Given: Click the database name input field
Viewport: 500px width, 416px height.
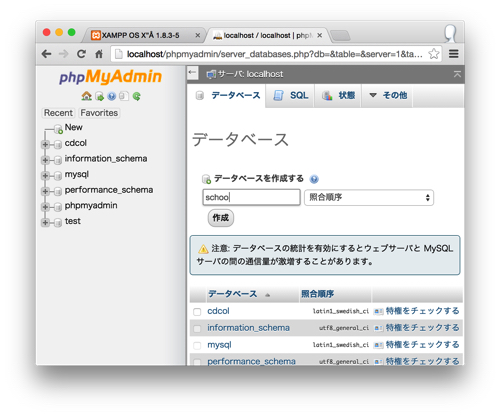Looking at the screenshot, I should [x=251, y=197].
